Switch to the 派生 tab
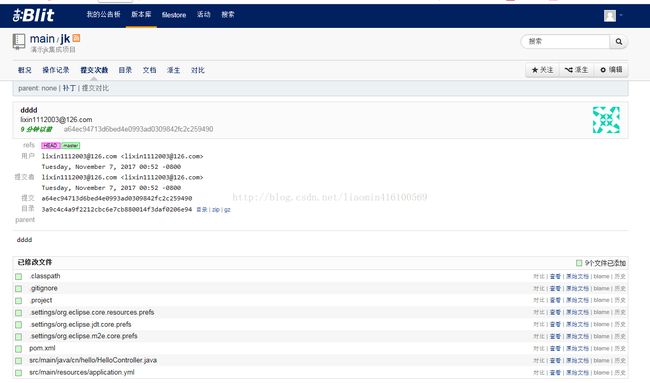The width and height of the screenshot is (650, 383). coord(173,70)
